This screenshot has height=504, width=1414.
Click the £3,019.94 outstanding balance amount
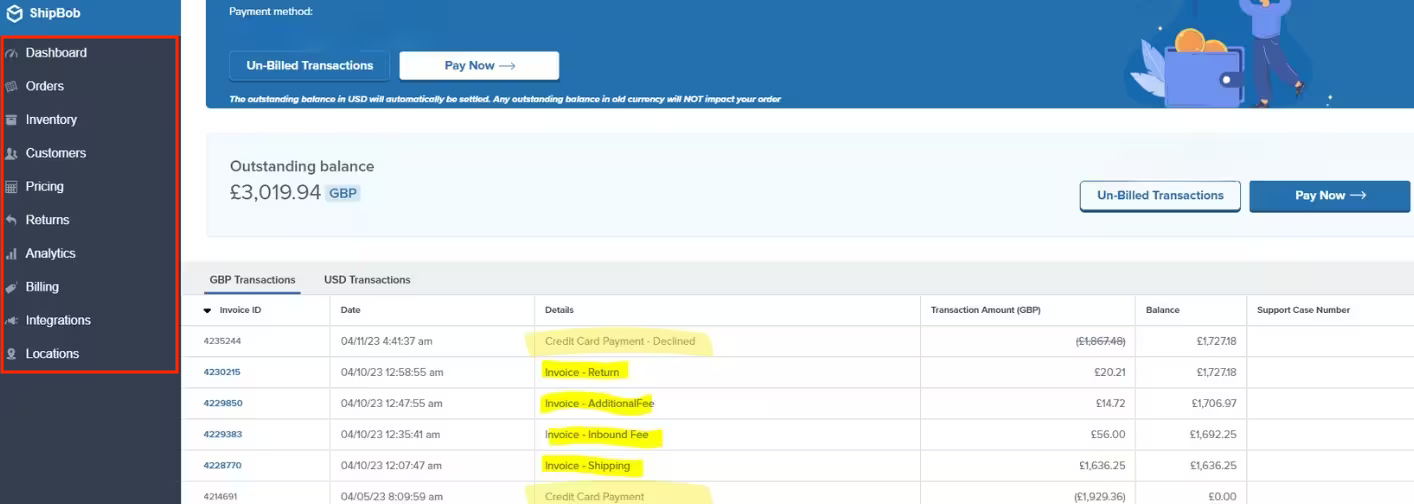275,192
